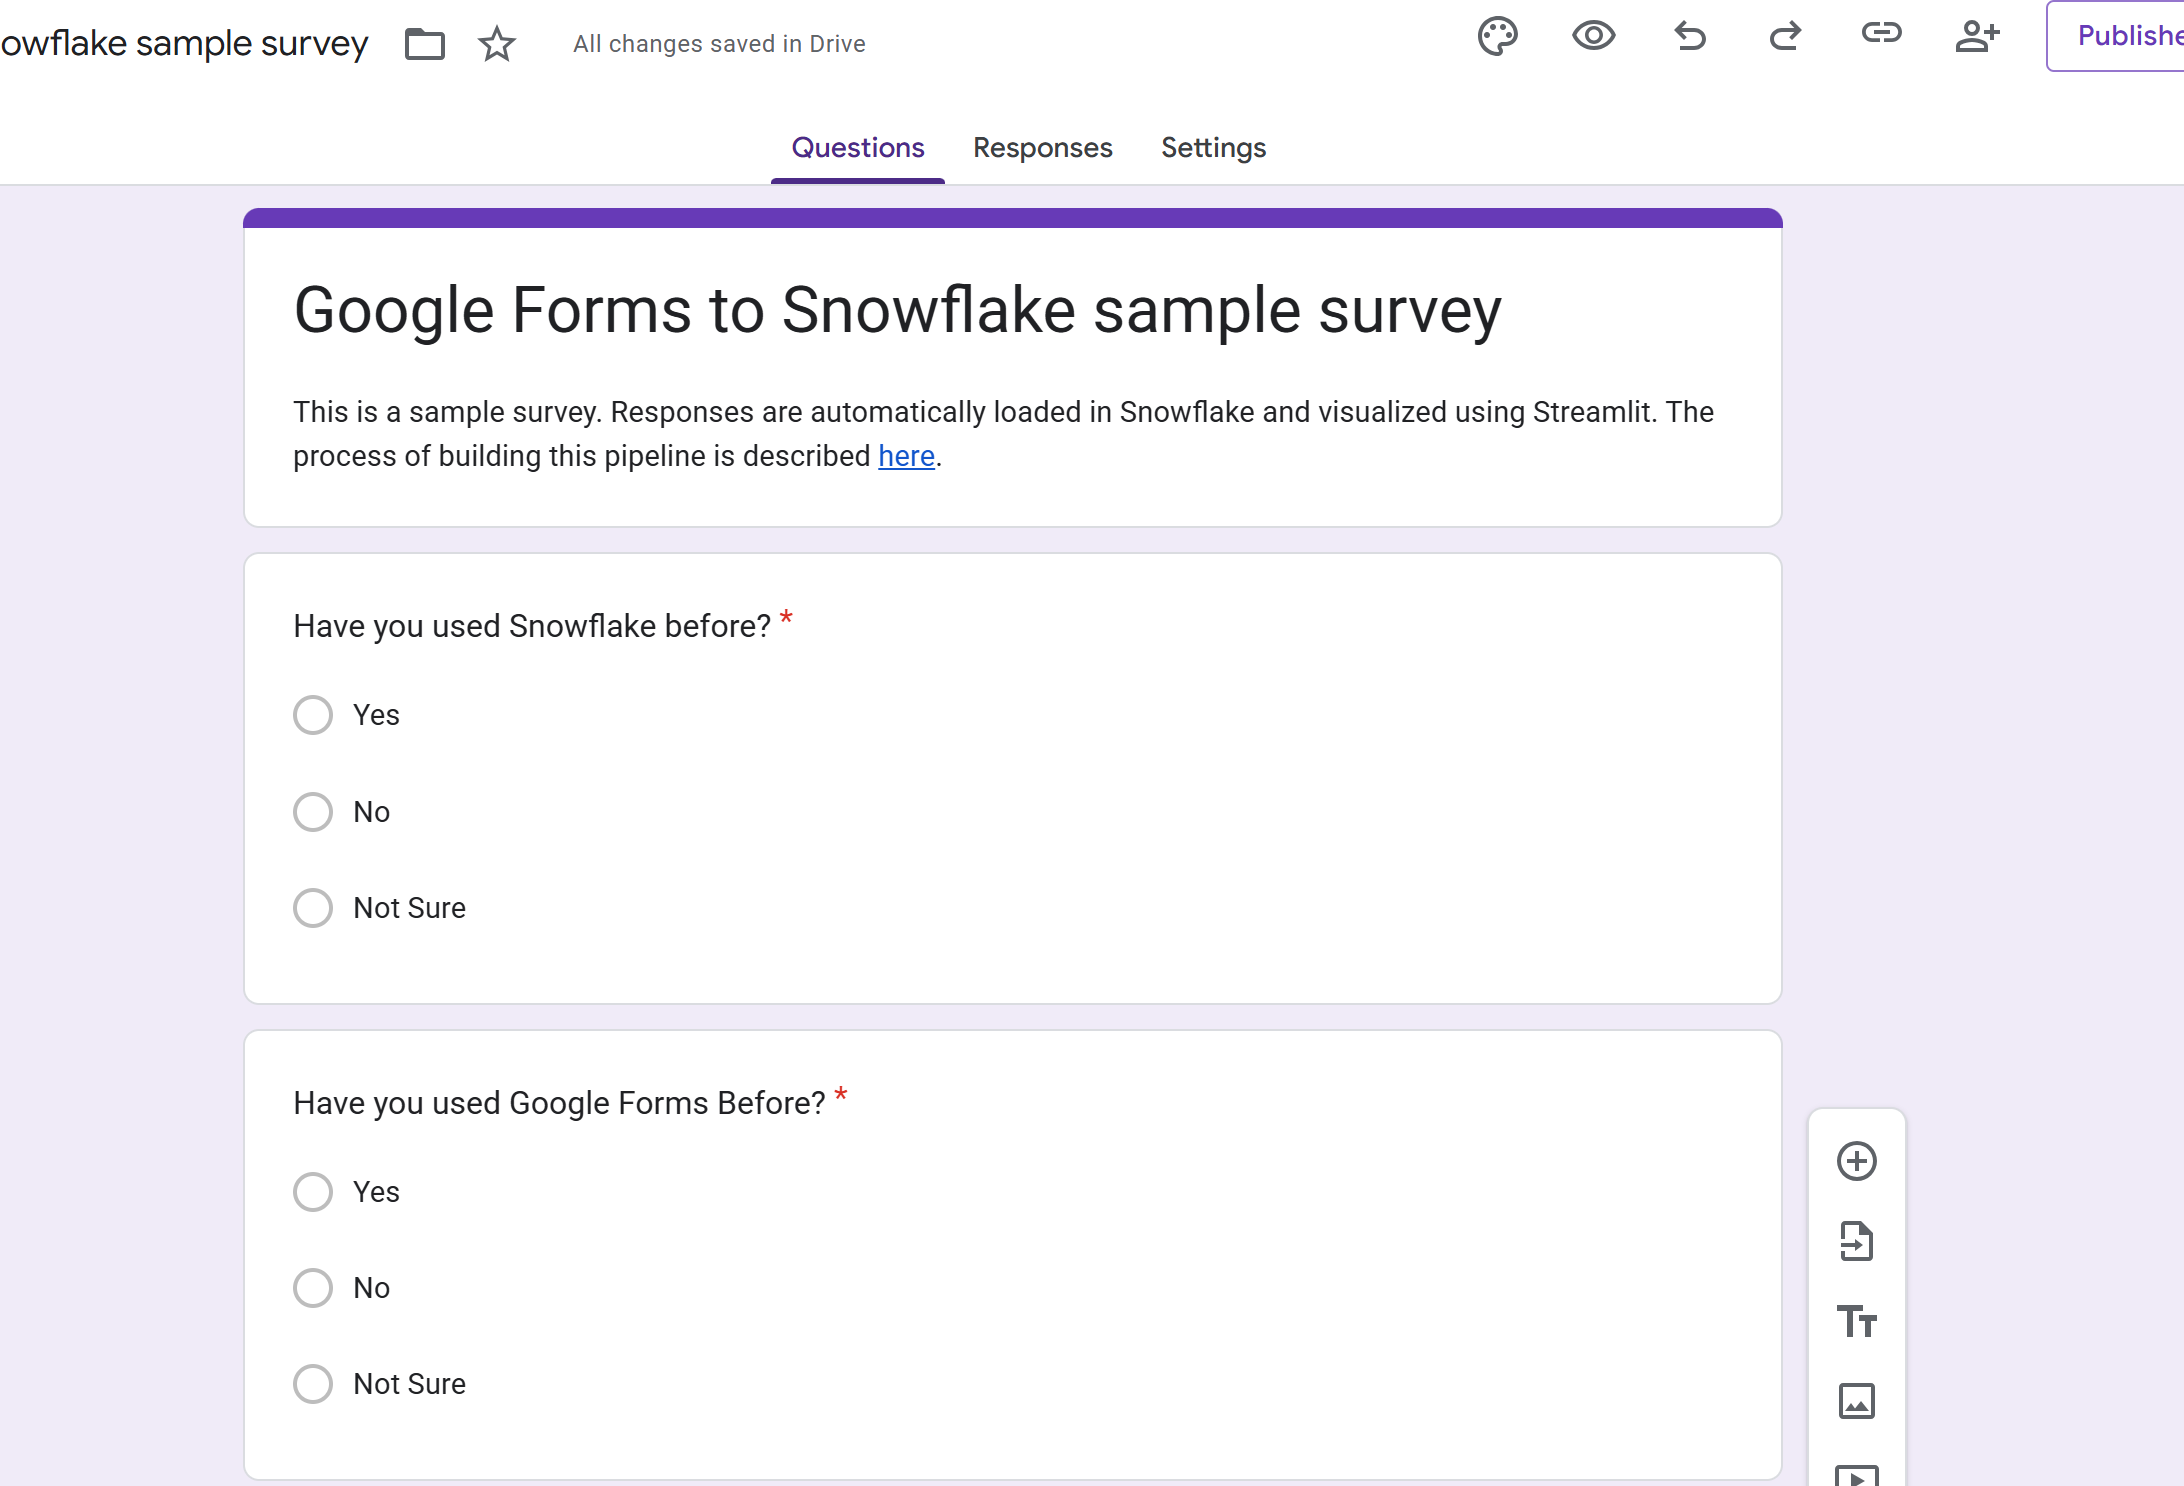Click the Redo arrow icon
Image resolution: width=2184 pixels, height=1486 pixels.
1785,37
